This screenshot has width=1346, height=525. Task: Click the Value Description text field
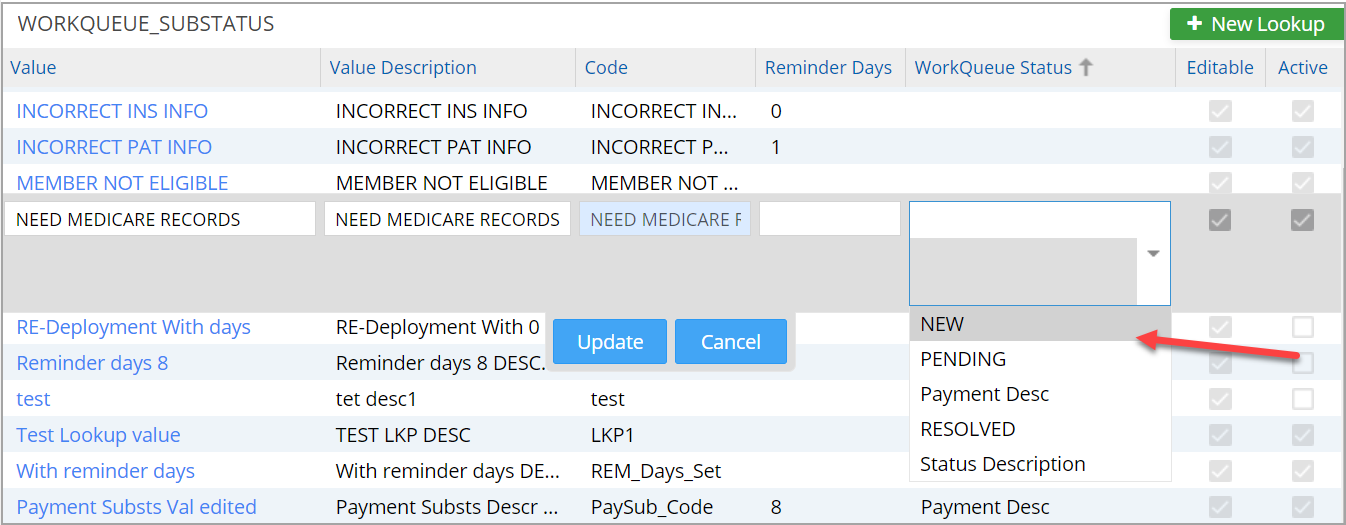point(447,220)
